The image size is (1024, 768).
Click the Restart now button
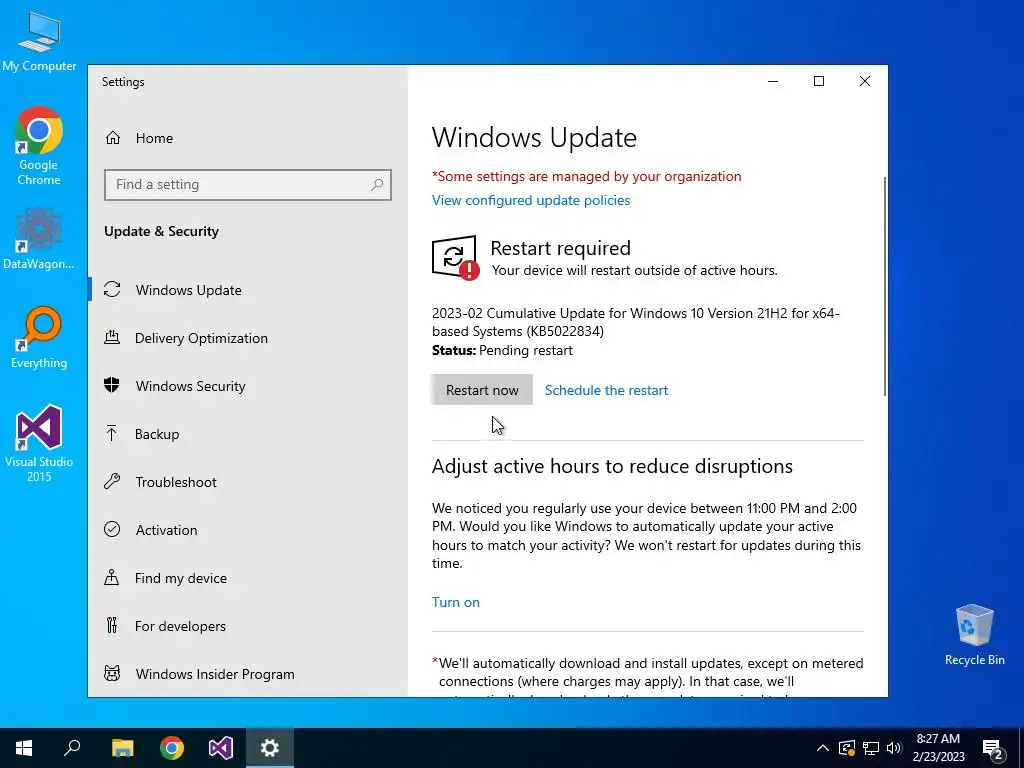[482, 390]
